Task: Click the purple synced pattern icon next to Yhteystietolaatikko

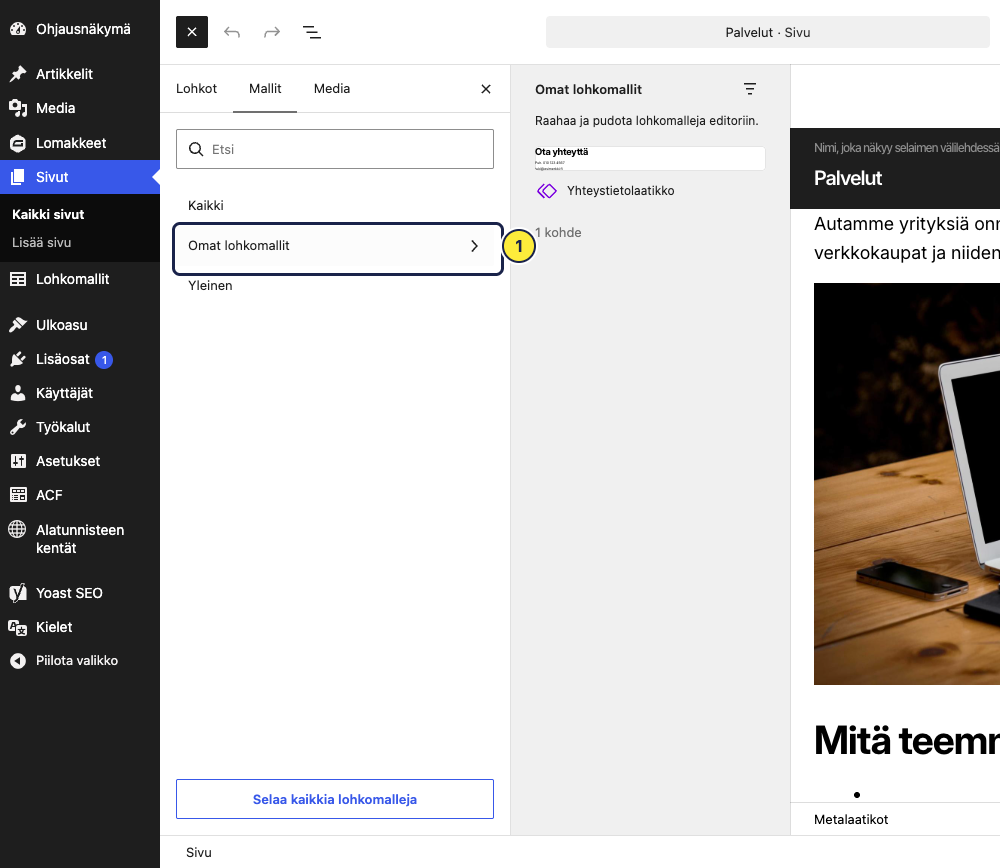Action: click(547, 191)
